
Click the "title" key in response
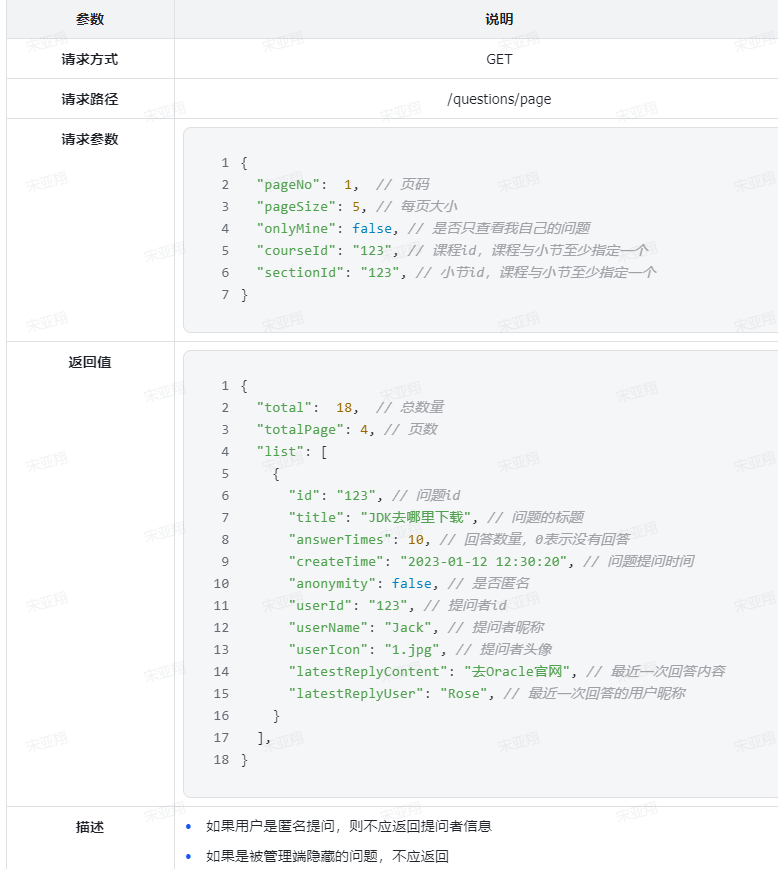316,518
